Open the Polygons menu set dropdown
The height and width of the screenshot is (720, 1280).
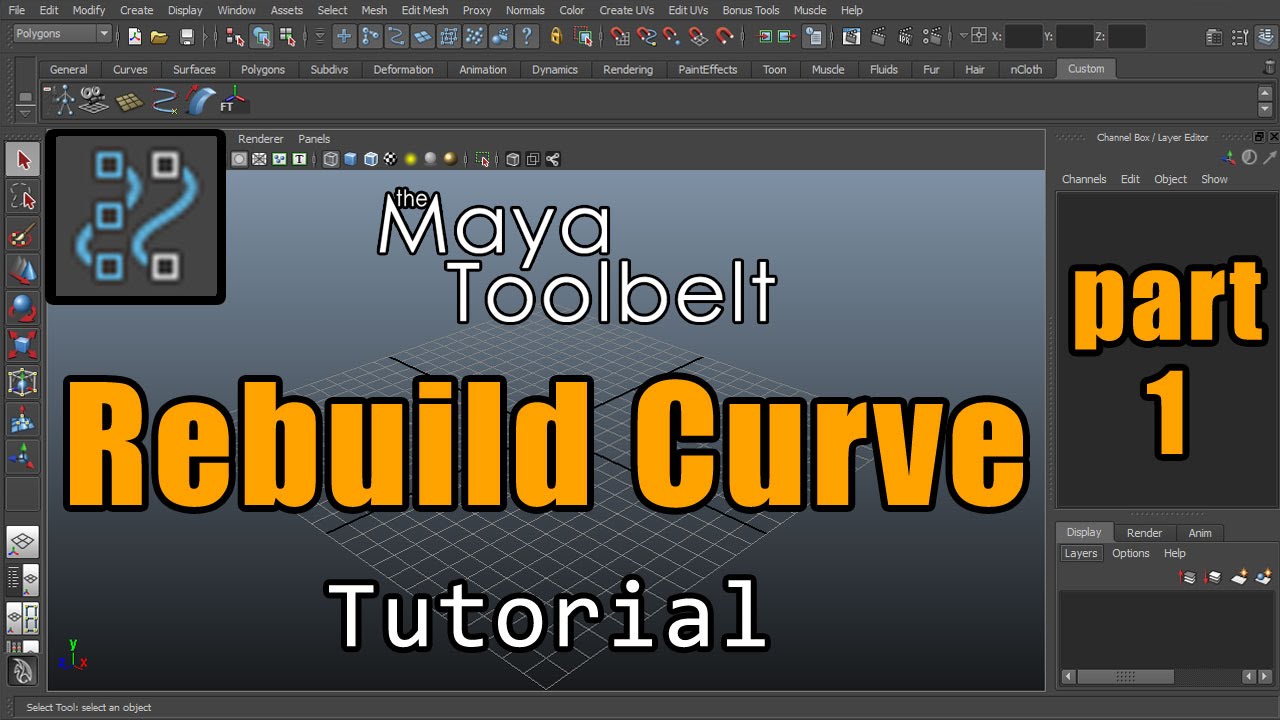pyautogui.click(x=62, y=34)
